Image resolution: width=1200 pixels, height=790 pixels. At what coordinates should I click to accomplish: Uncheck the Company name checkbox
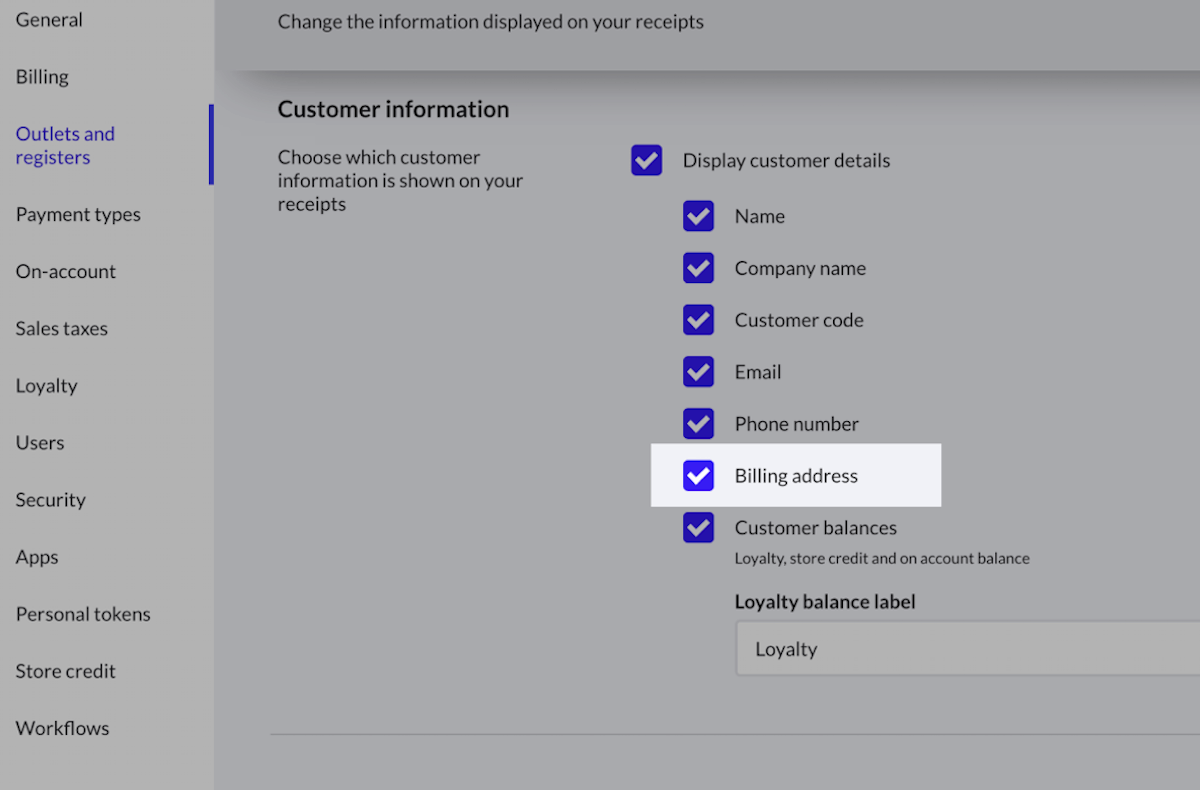(698, 268)
